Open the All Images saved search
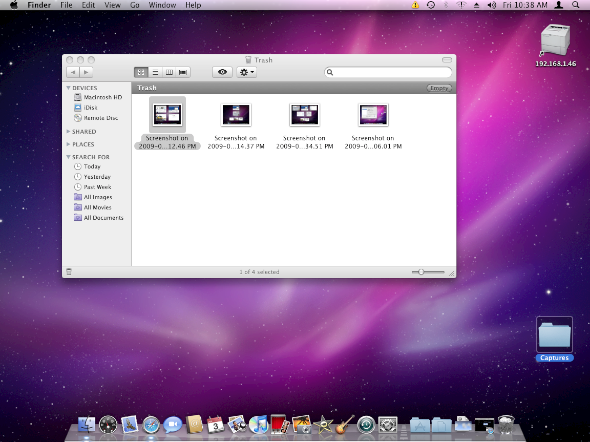 93,197
